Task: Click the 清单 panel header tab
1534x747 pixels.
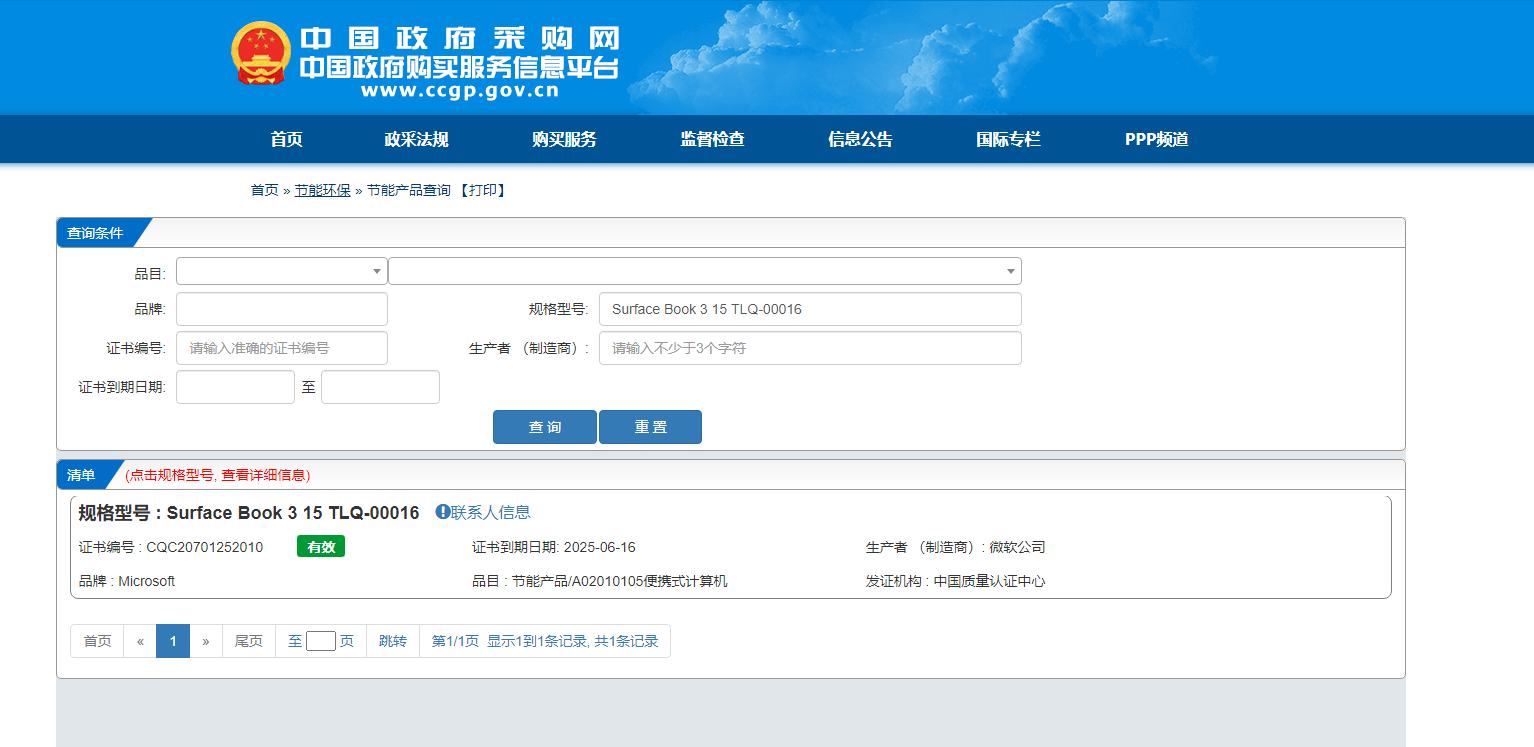Action: tap(82, 475)
